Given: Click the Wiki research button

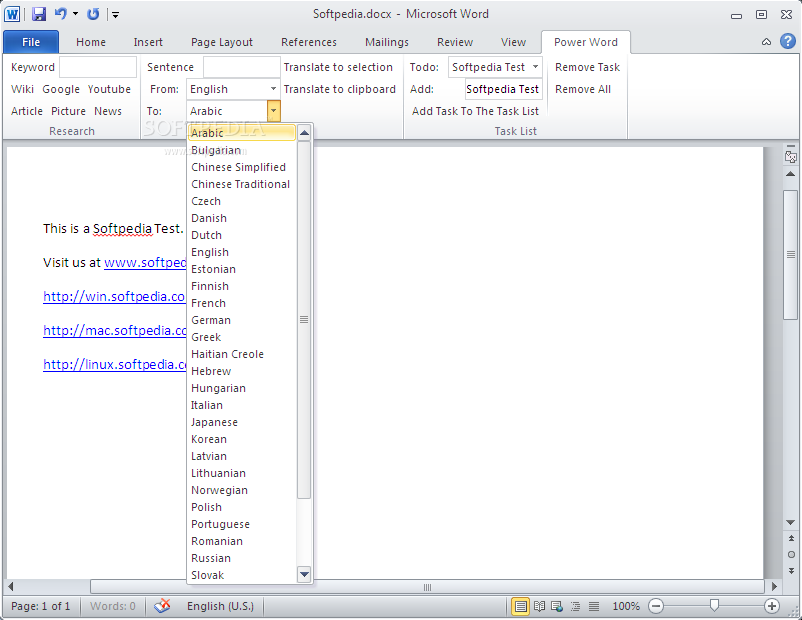Looking at the screenshot, I should click(23, 89).
